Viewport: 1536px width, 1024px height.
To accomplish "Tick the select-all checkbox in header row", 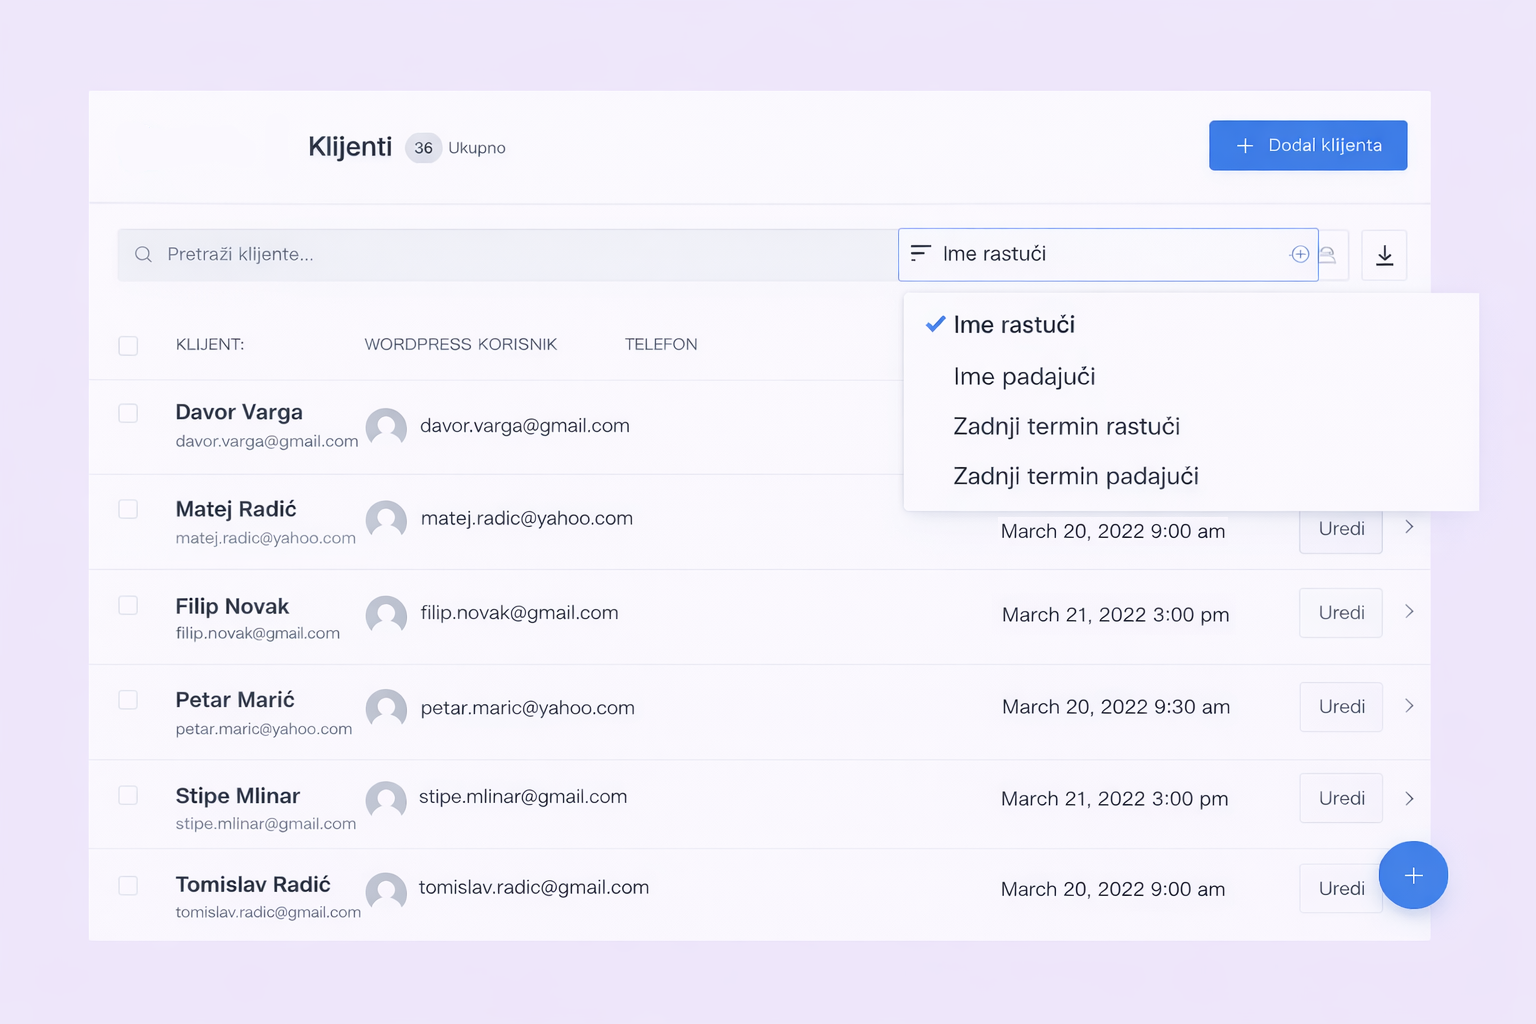I will [128, 345].
